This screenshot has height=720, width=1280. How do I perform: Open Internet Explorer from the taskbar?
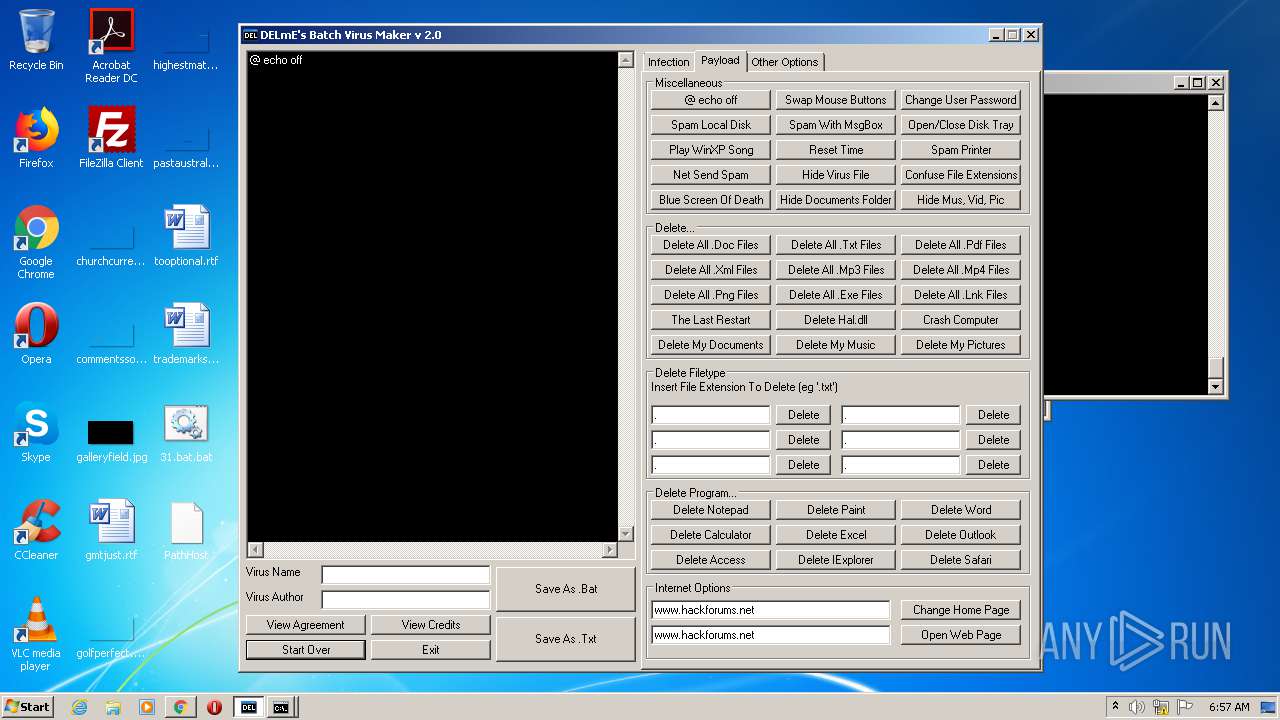[x=79, y=707]
